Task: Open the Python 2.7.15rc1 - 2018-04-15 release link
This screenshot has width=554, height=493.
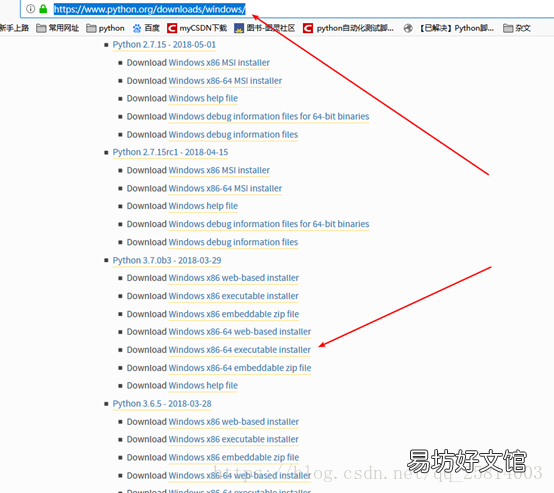Action: click(170, 152)
